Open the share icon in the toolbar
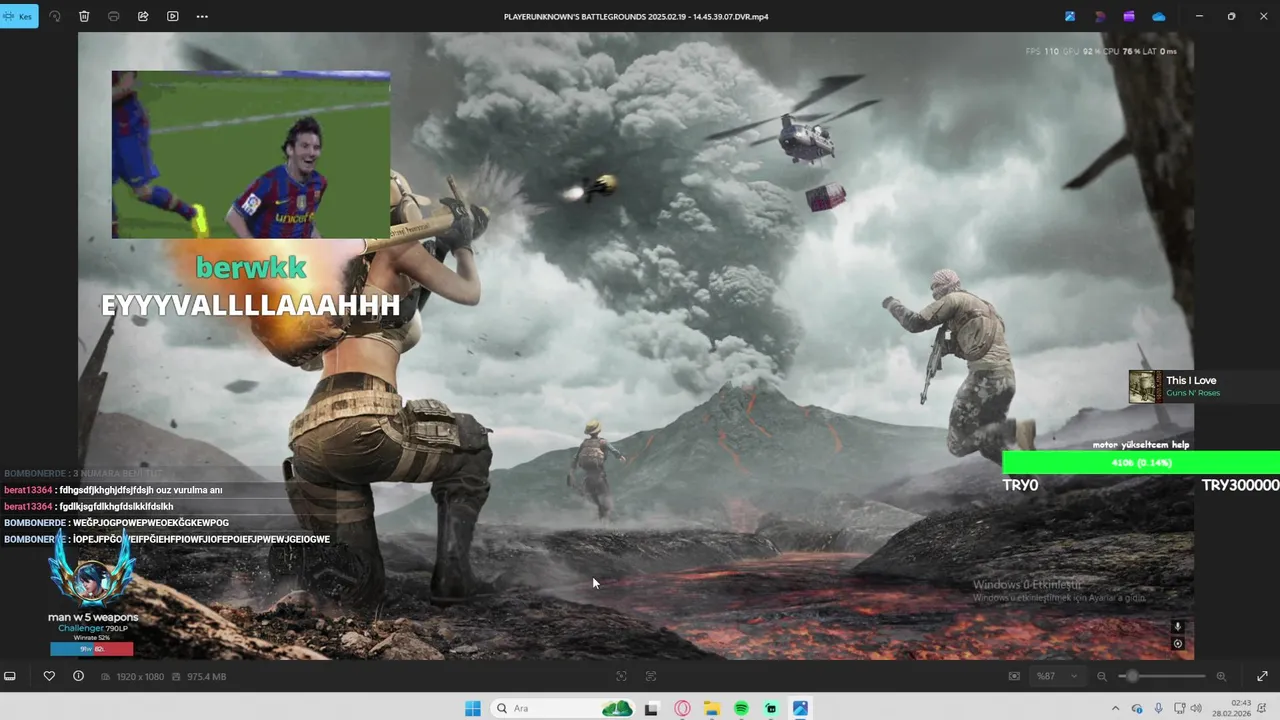 143,16
